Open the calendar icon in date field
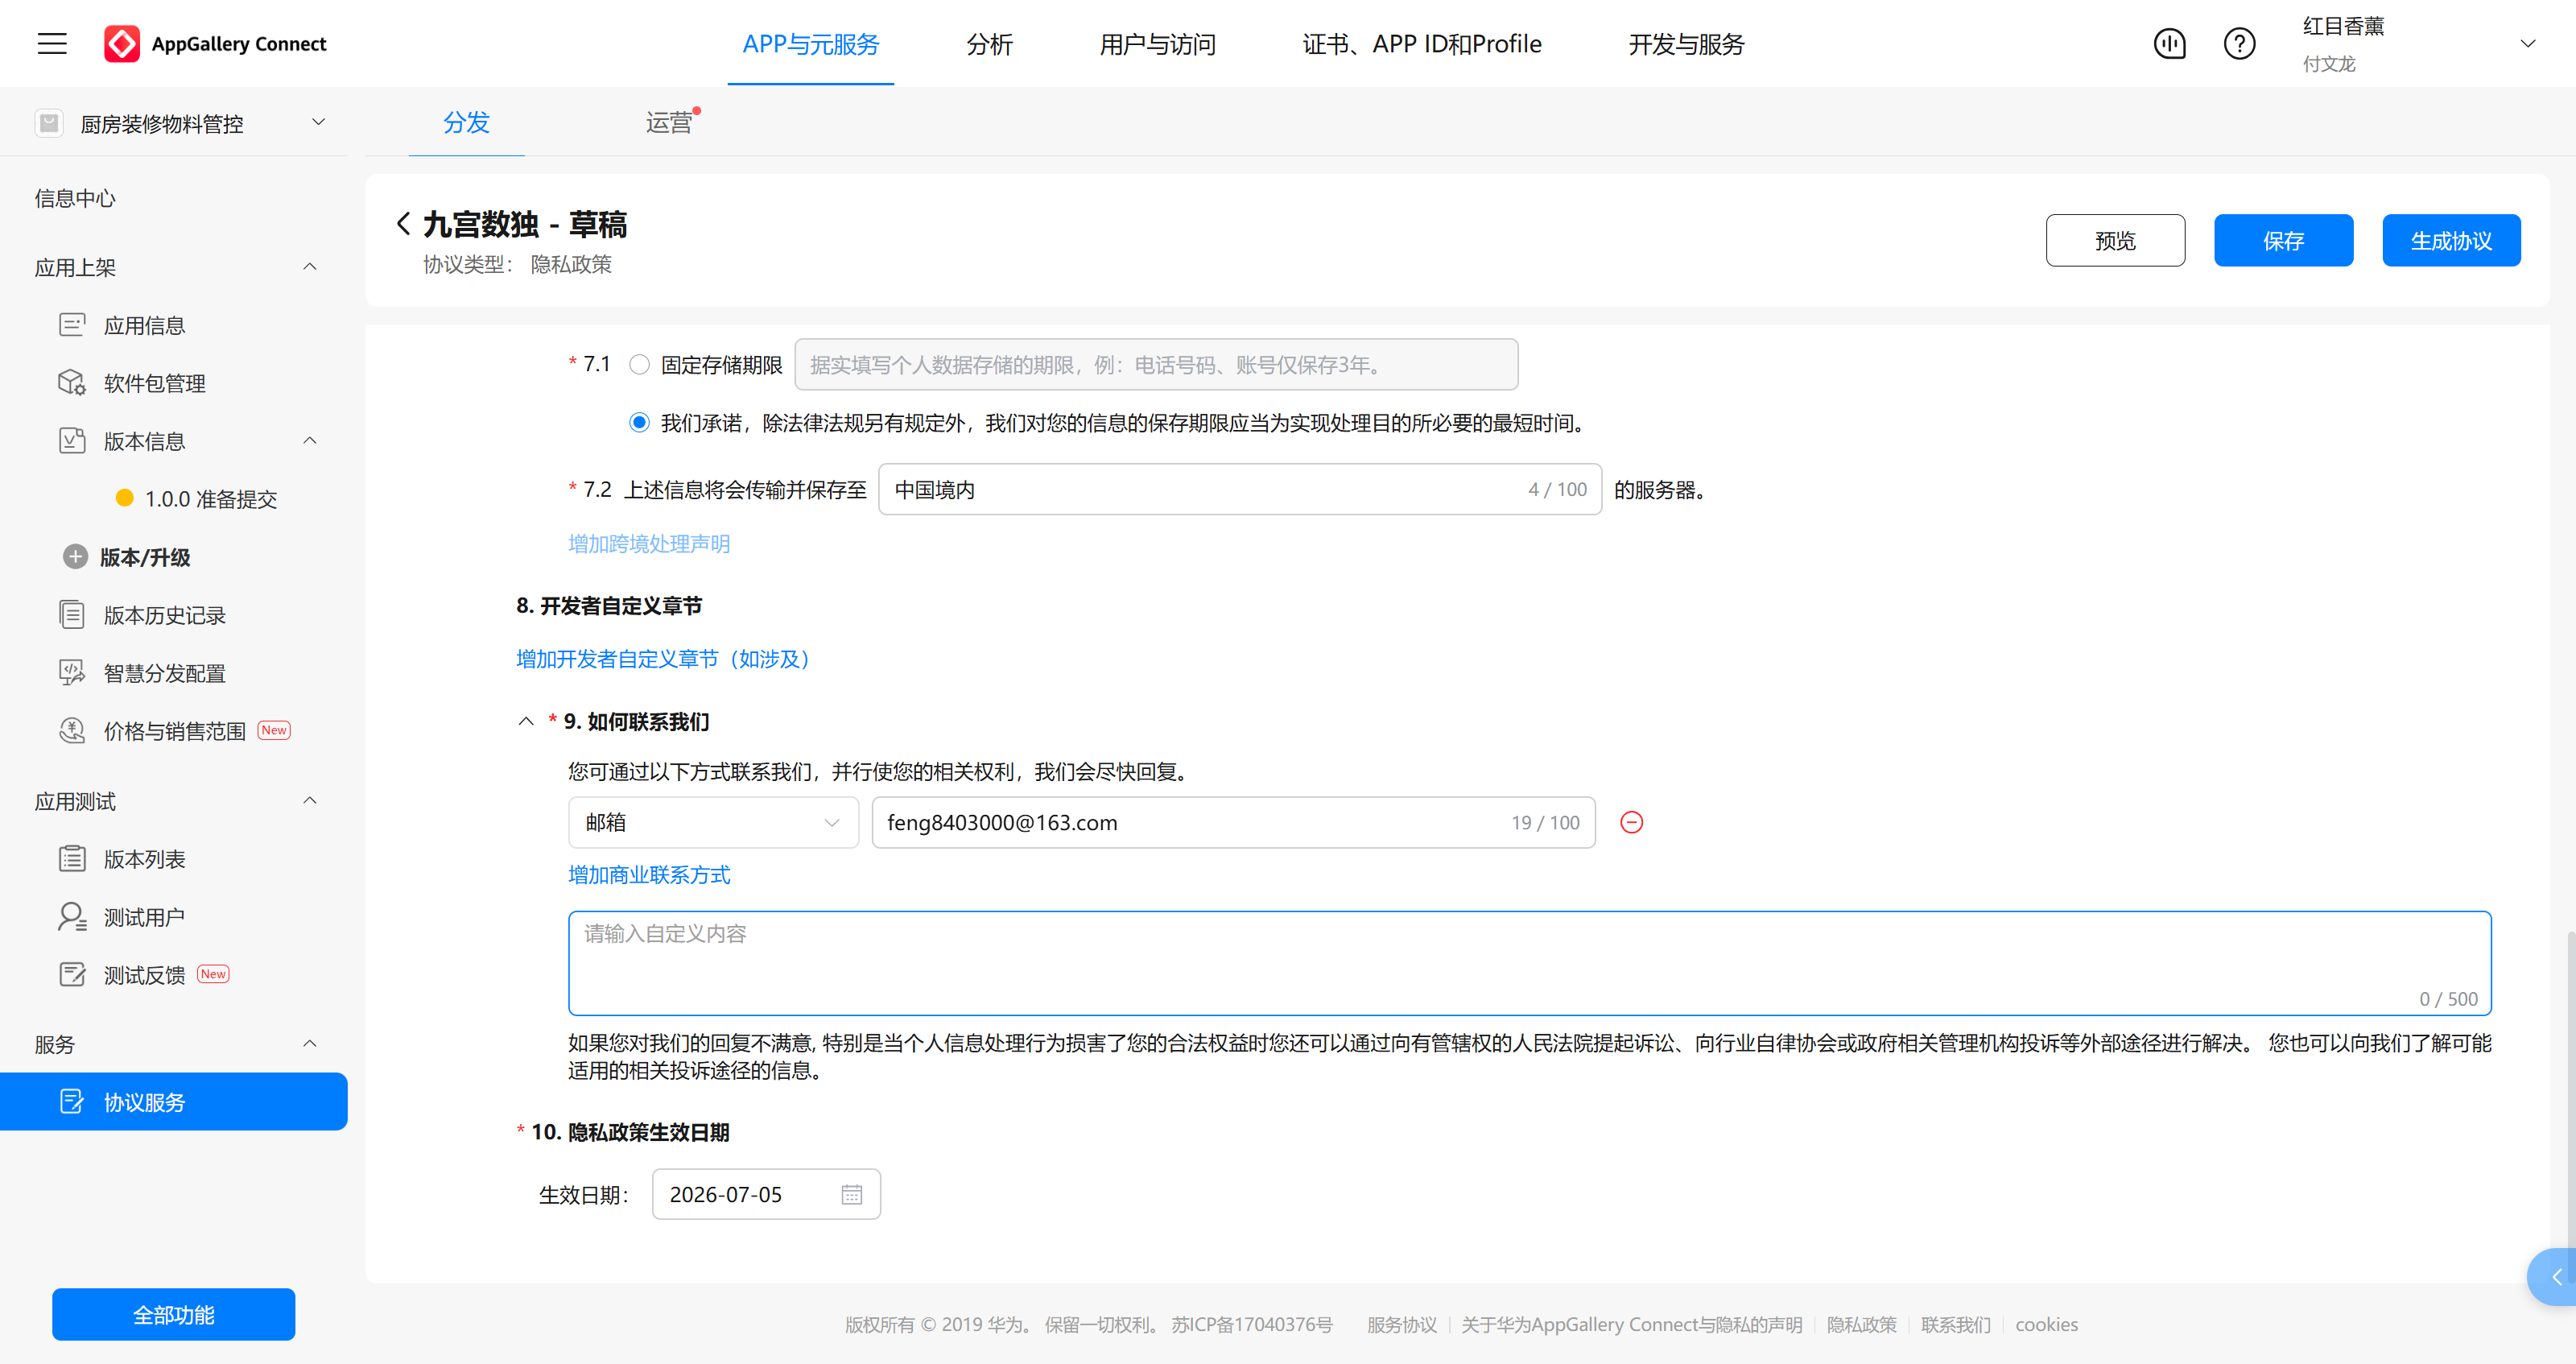 (851, 1194)
